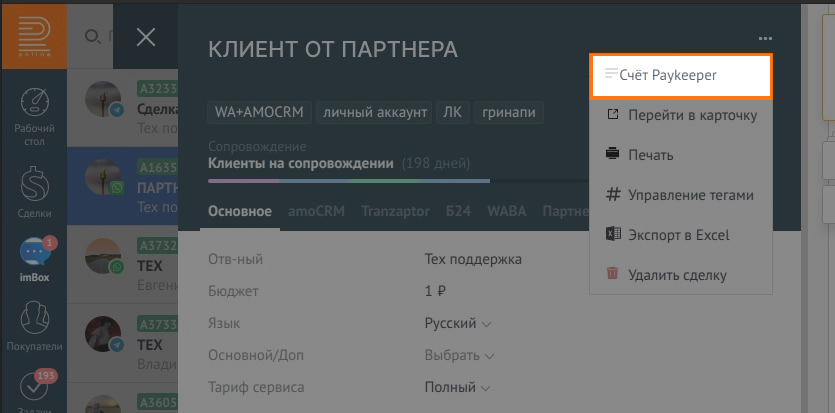The image size is (835, 413).
Task: Switch to the Б24 tab
Action: 458,211
